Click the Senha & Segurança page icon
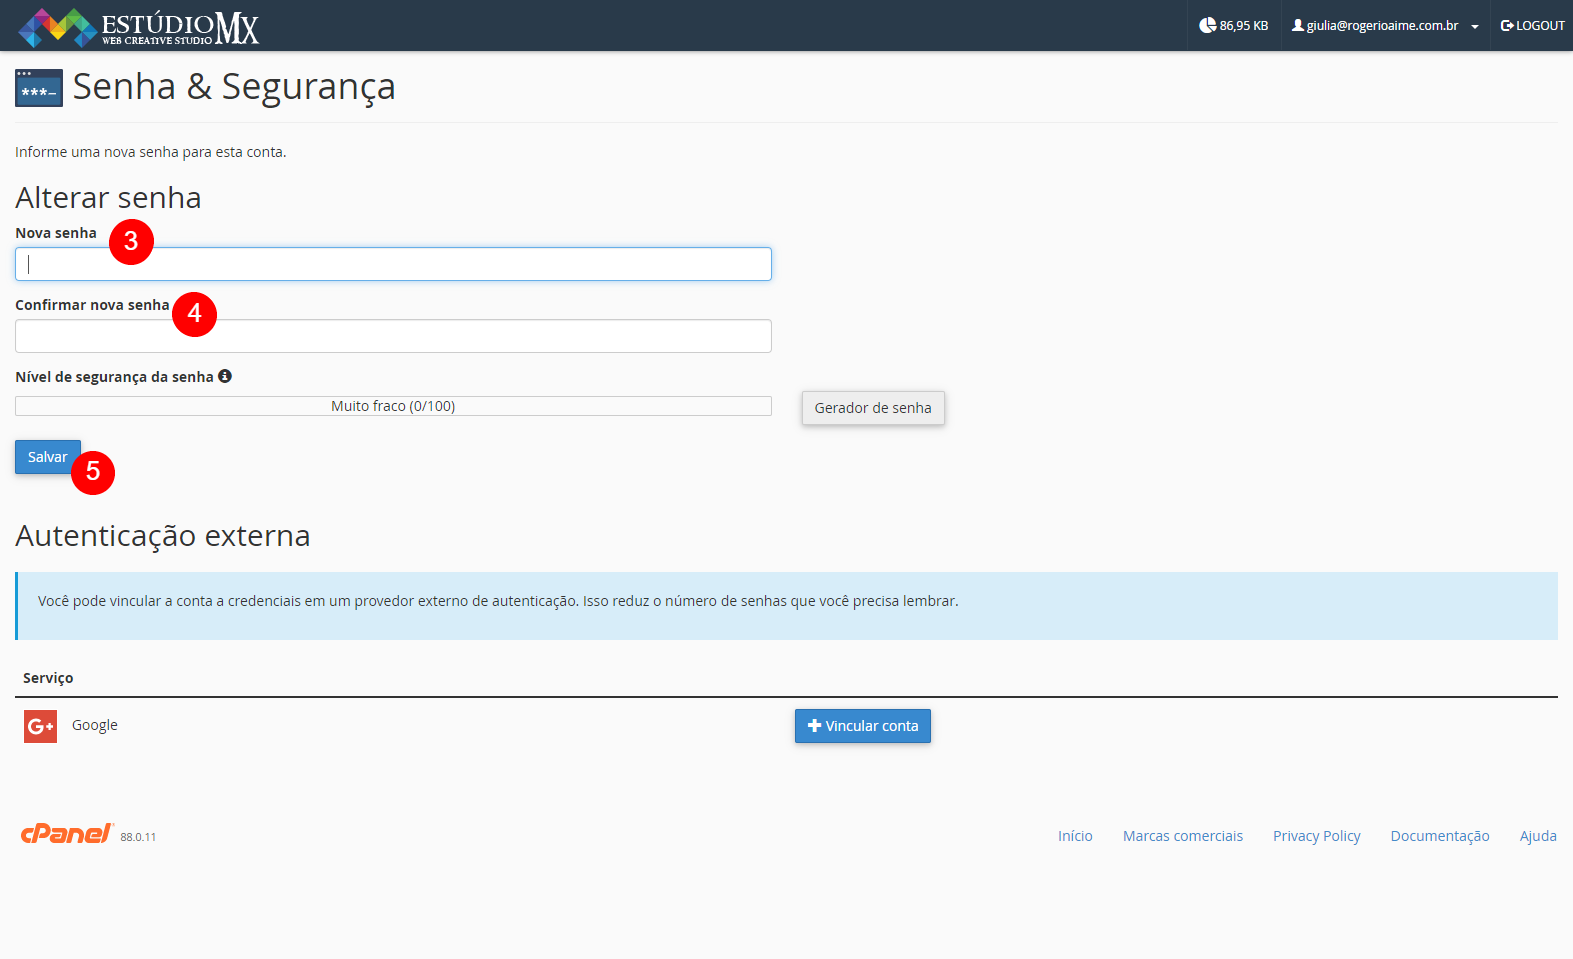Screen dimensions: 1573x959 [x=39, y=88]
